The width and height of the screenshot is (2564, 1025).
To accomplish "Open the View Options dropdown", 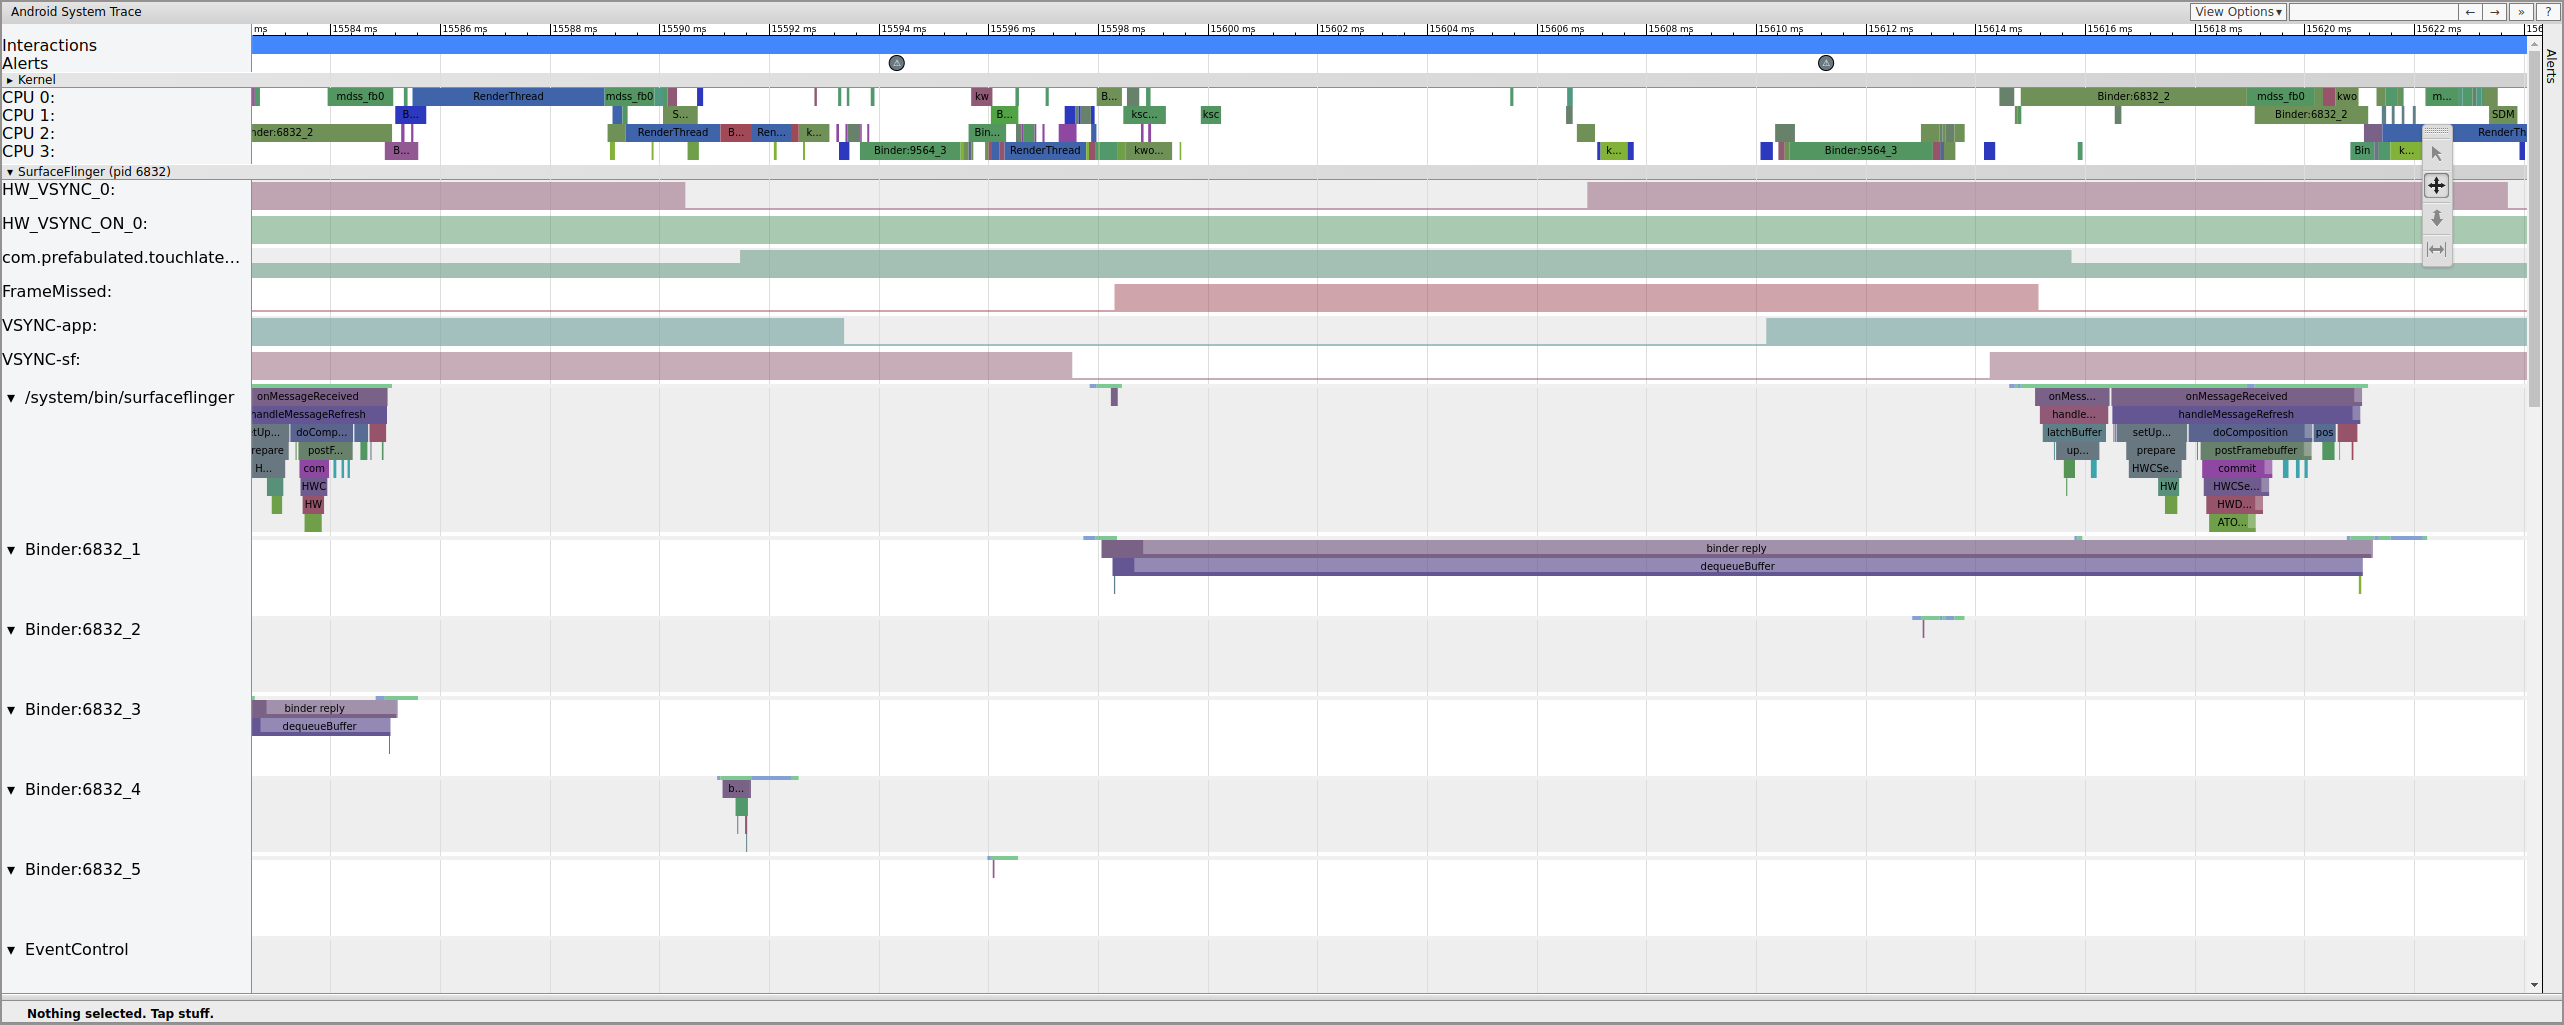I will tap(2238, 12).
